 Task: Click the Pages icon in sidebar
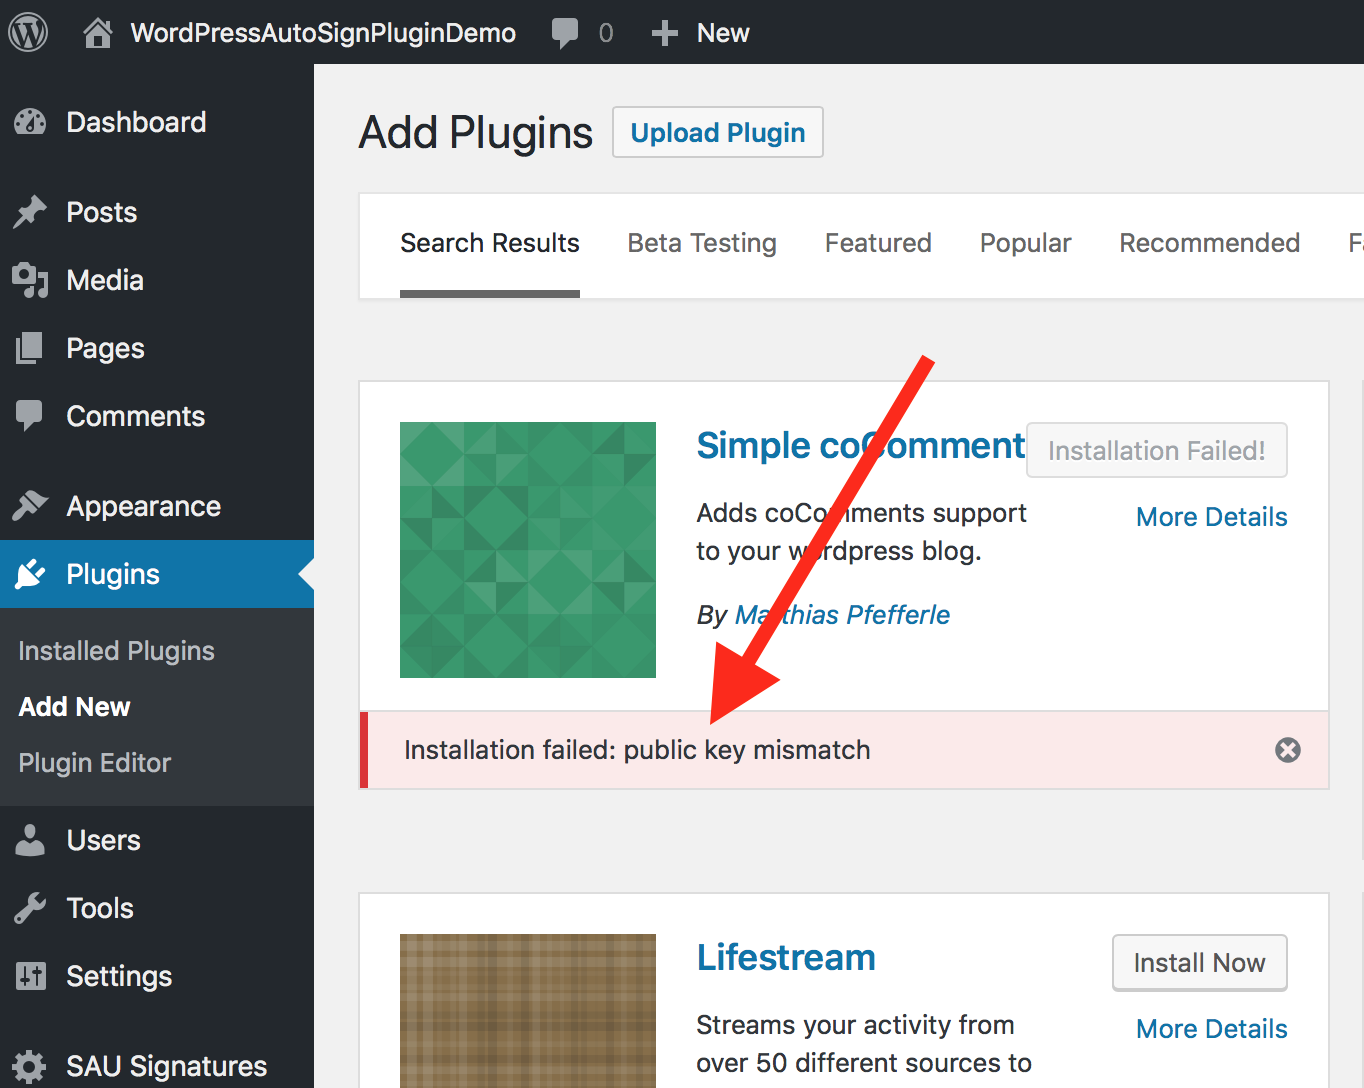pyautogui.click(x=30, y=348)
